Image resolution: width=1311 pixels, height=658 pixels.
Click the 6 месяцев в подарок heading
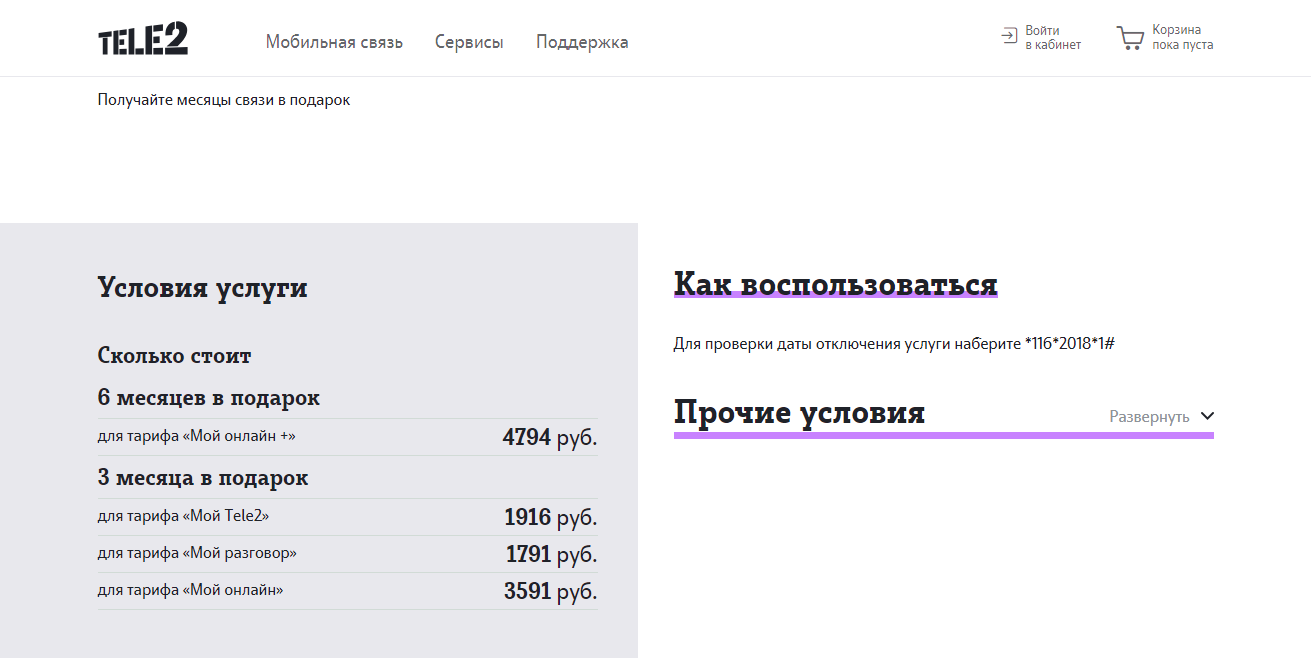[209, 398]
